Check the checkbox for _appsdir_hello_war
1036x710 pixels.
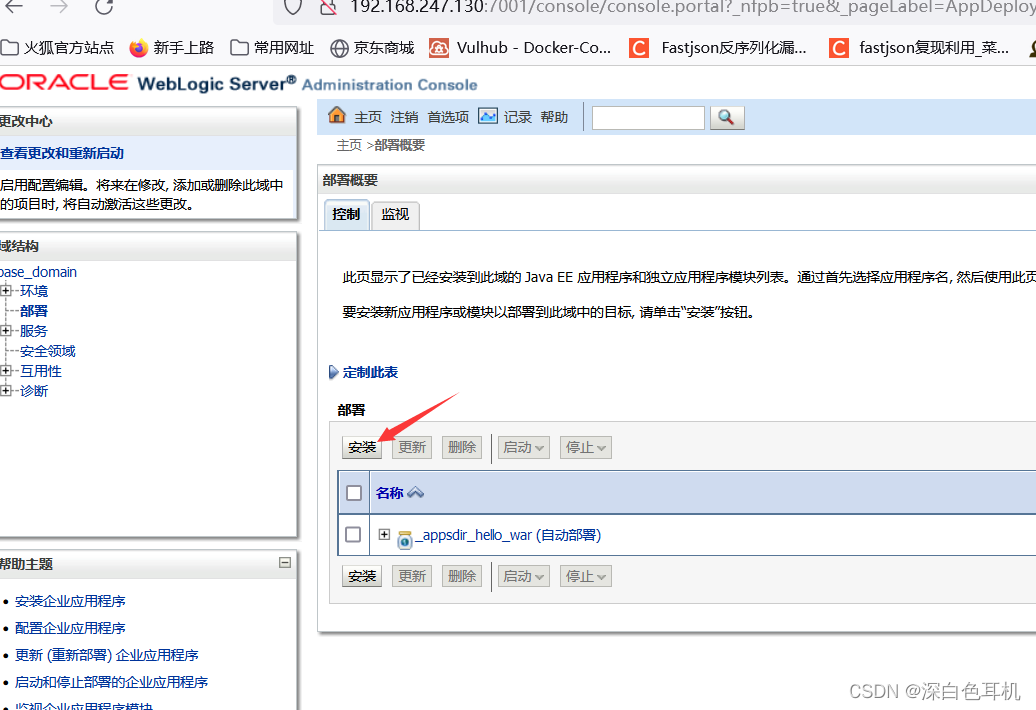point(353,534)
